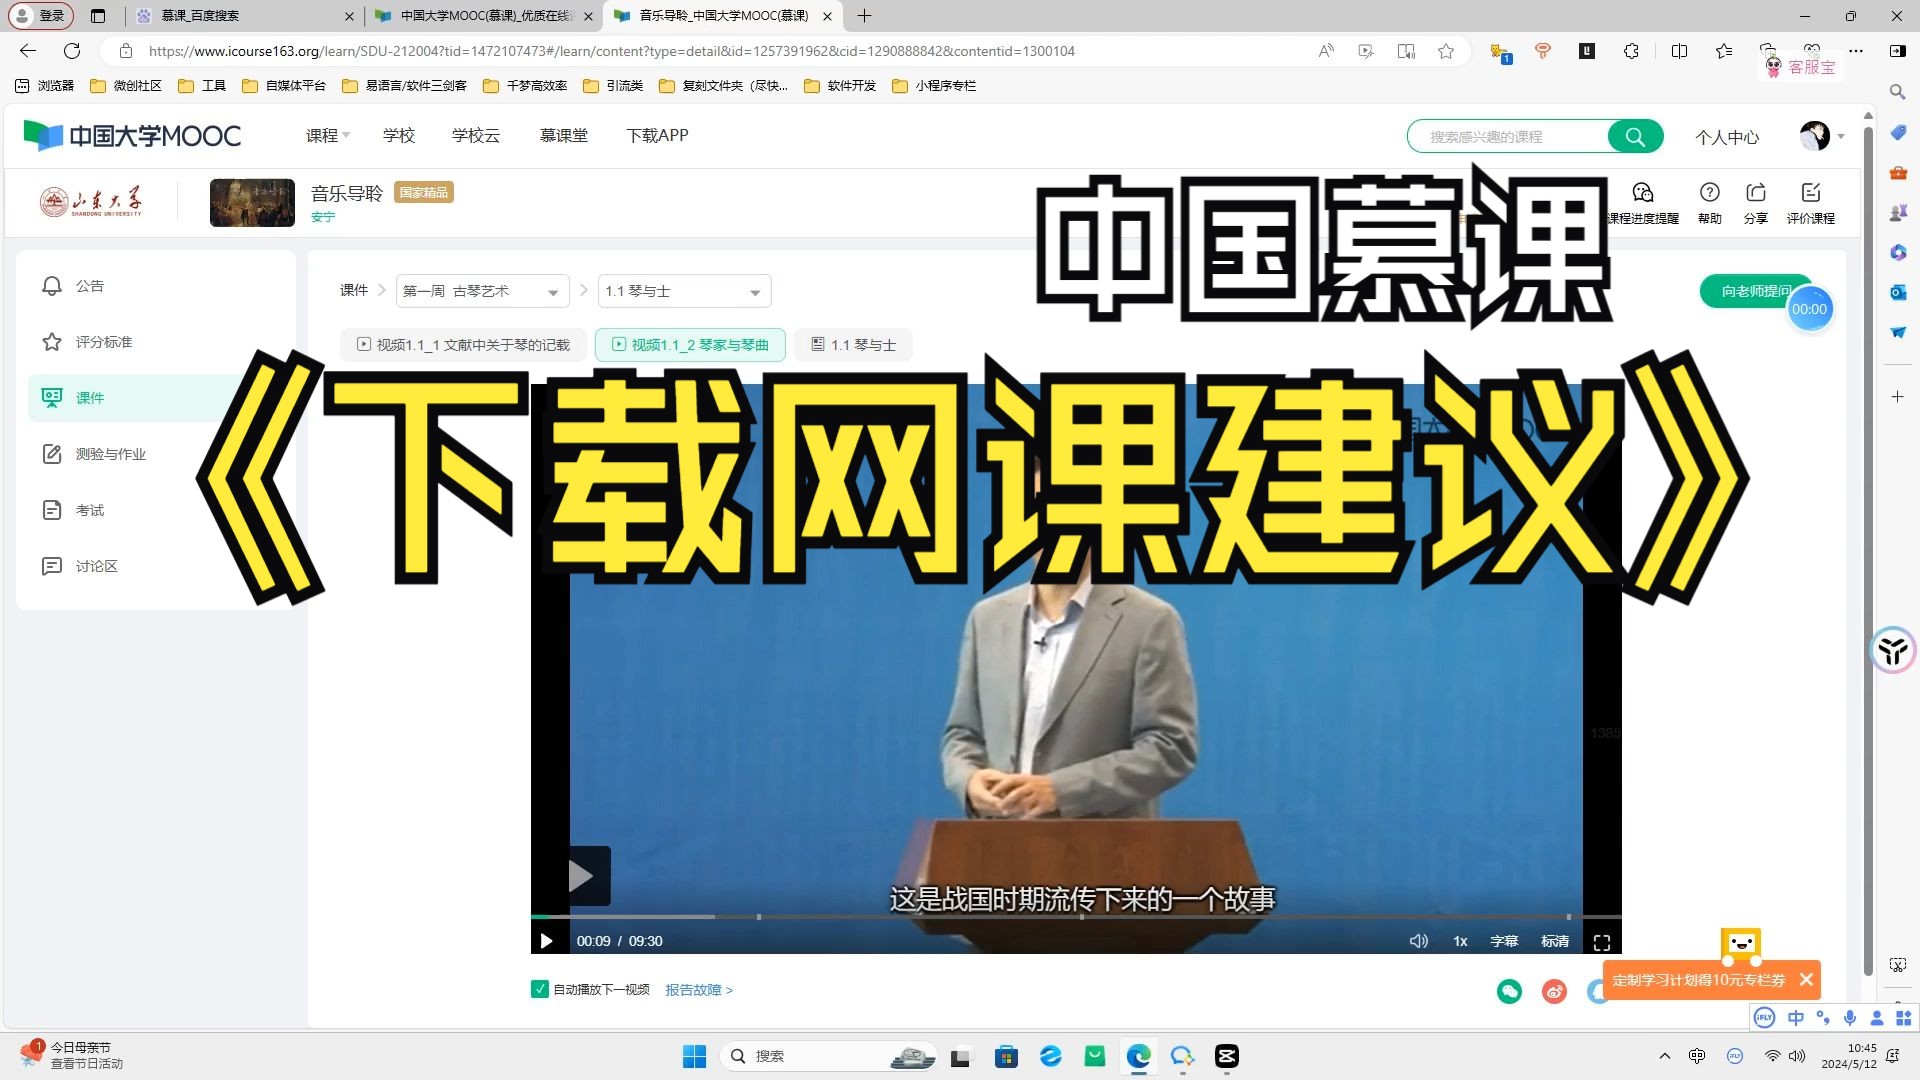Go back with the browser back arrow
The width and height of the screenshot is (1920, 1080).
click(28, 51)
